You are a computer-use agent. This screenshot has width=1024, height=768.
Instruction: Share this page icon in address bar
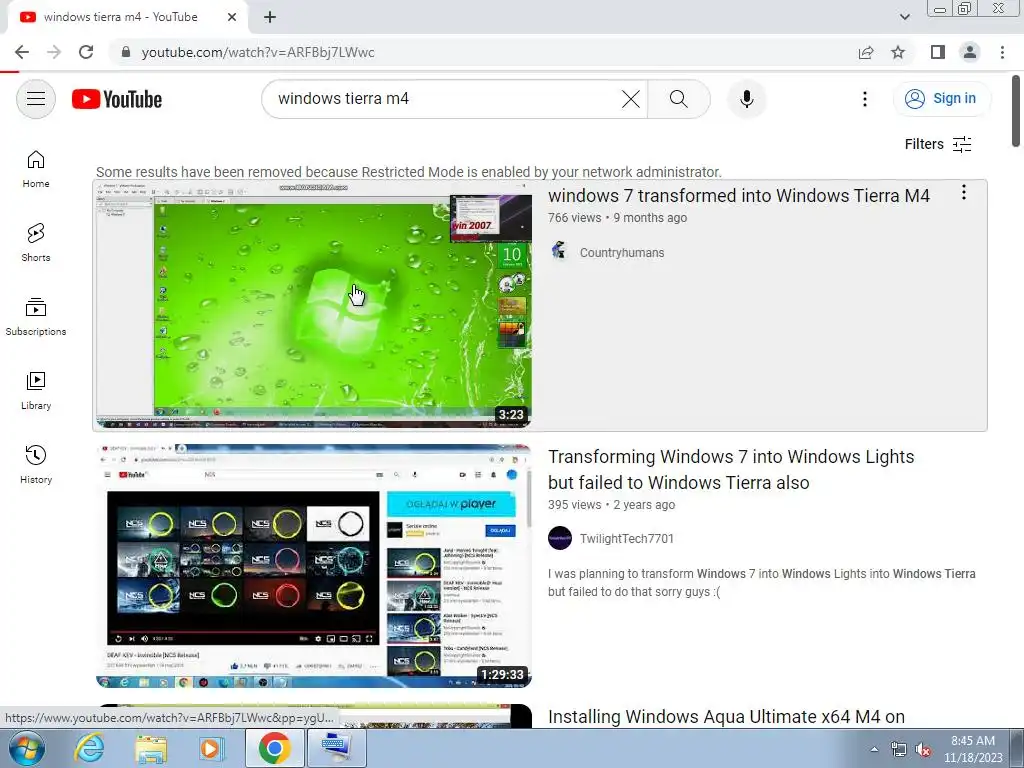[866, 52]
